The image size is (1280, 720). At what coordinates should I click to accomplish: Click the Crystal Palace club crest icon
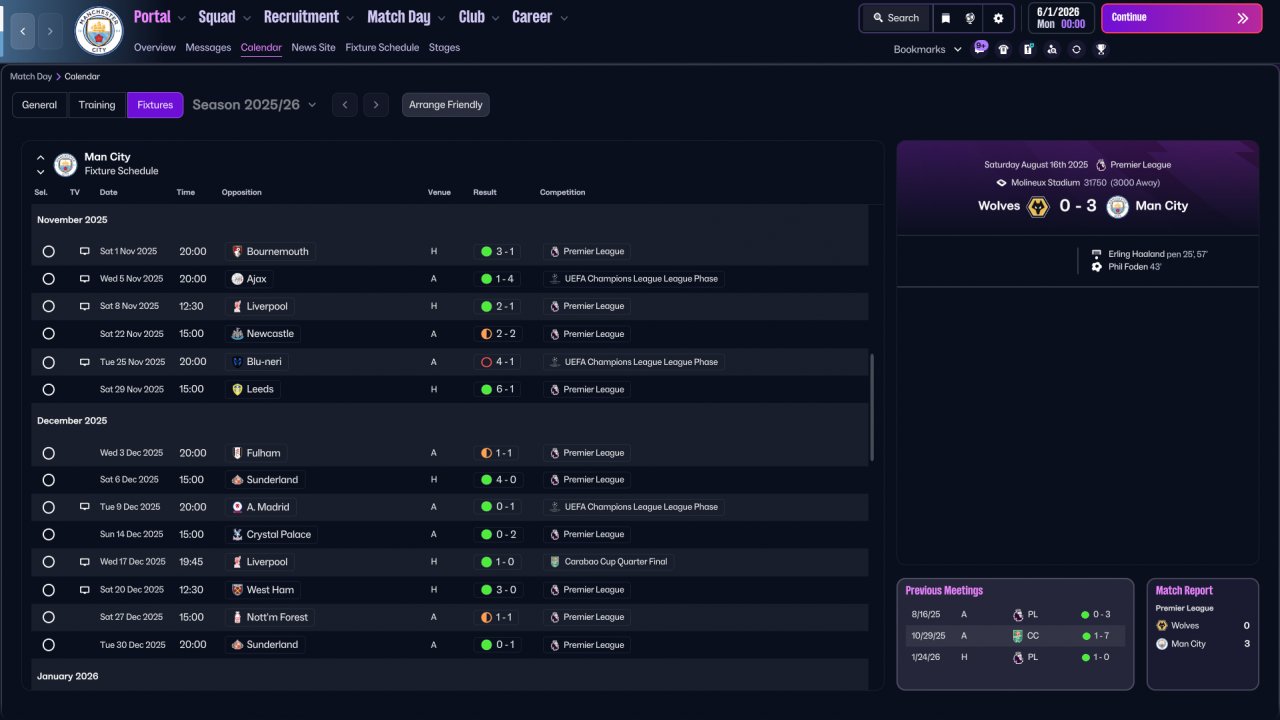237,534
